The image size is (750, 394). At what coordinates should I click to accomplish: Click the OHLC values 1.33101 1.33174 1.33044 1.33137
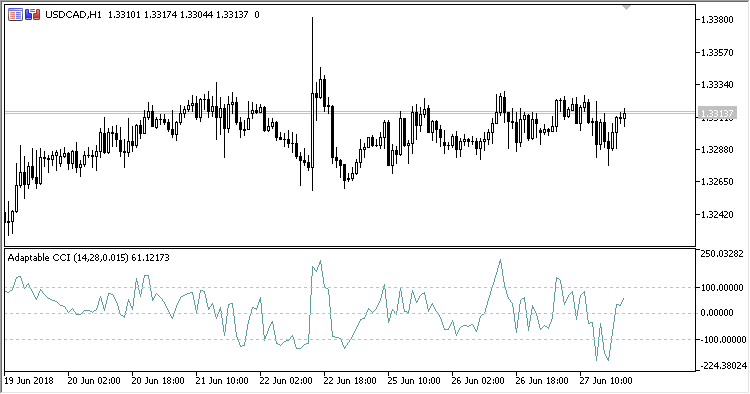pos(178,15)
